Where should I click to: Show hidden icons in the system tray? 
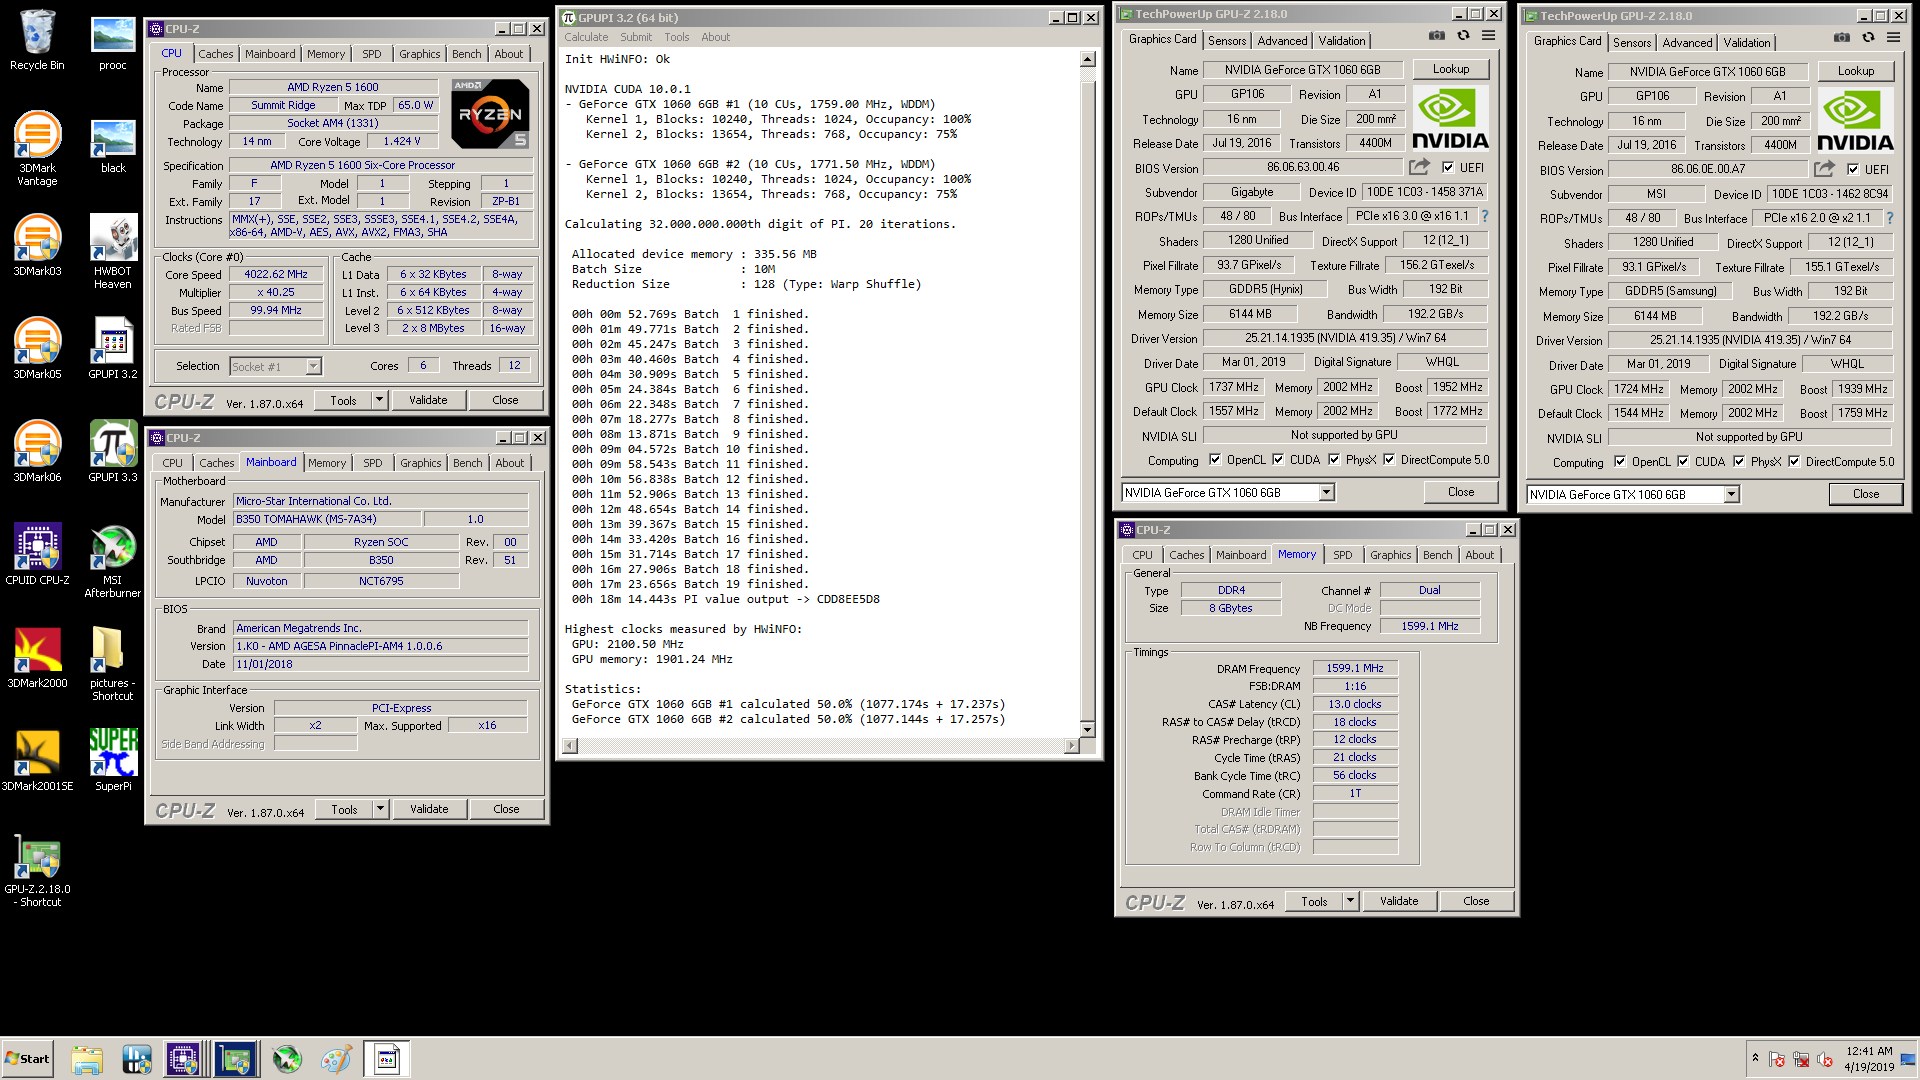click(x=1755, y=1058)
